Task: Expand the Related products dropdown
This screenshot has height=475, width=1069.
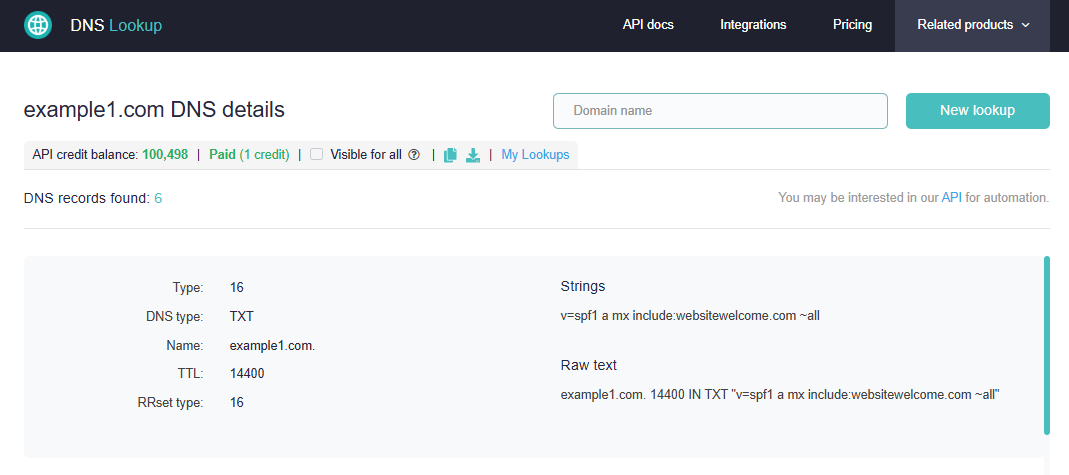Action: point(972,25)
